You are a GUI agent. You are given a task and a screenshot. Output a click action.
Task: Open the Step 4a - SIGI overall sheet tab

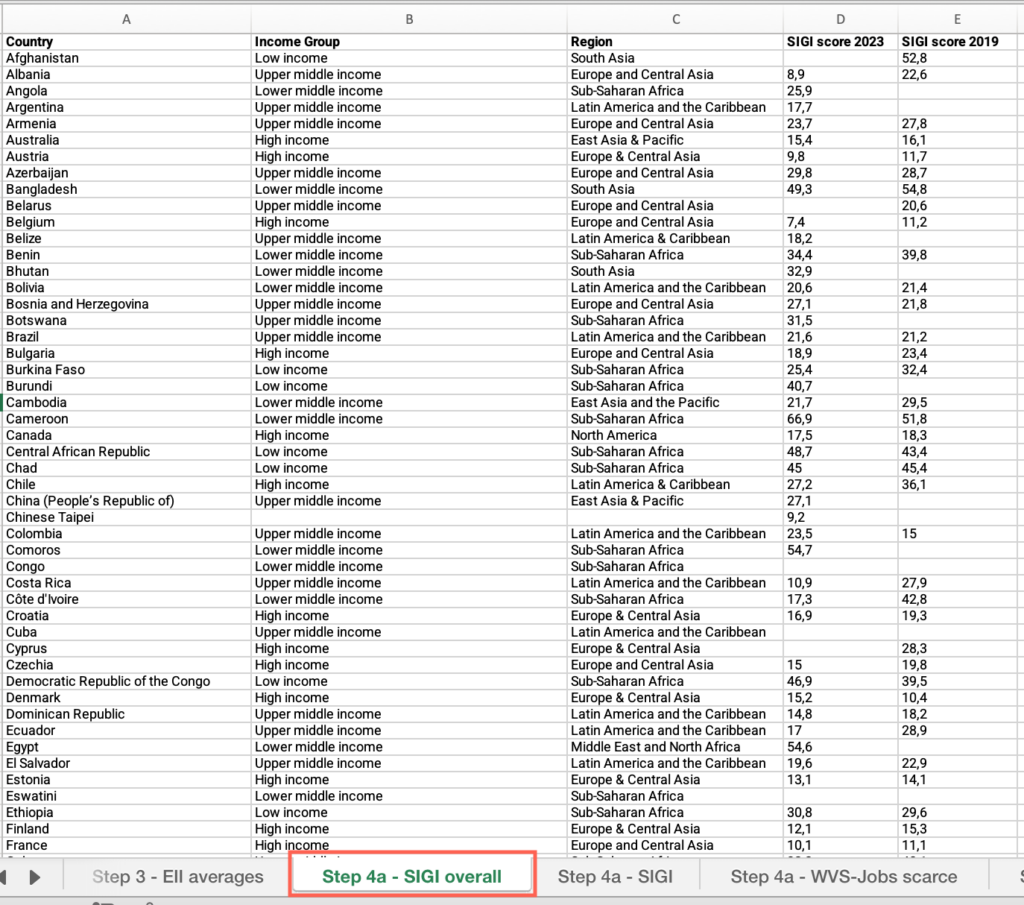(x=412, y=876)
